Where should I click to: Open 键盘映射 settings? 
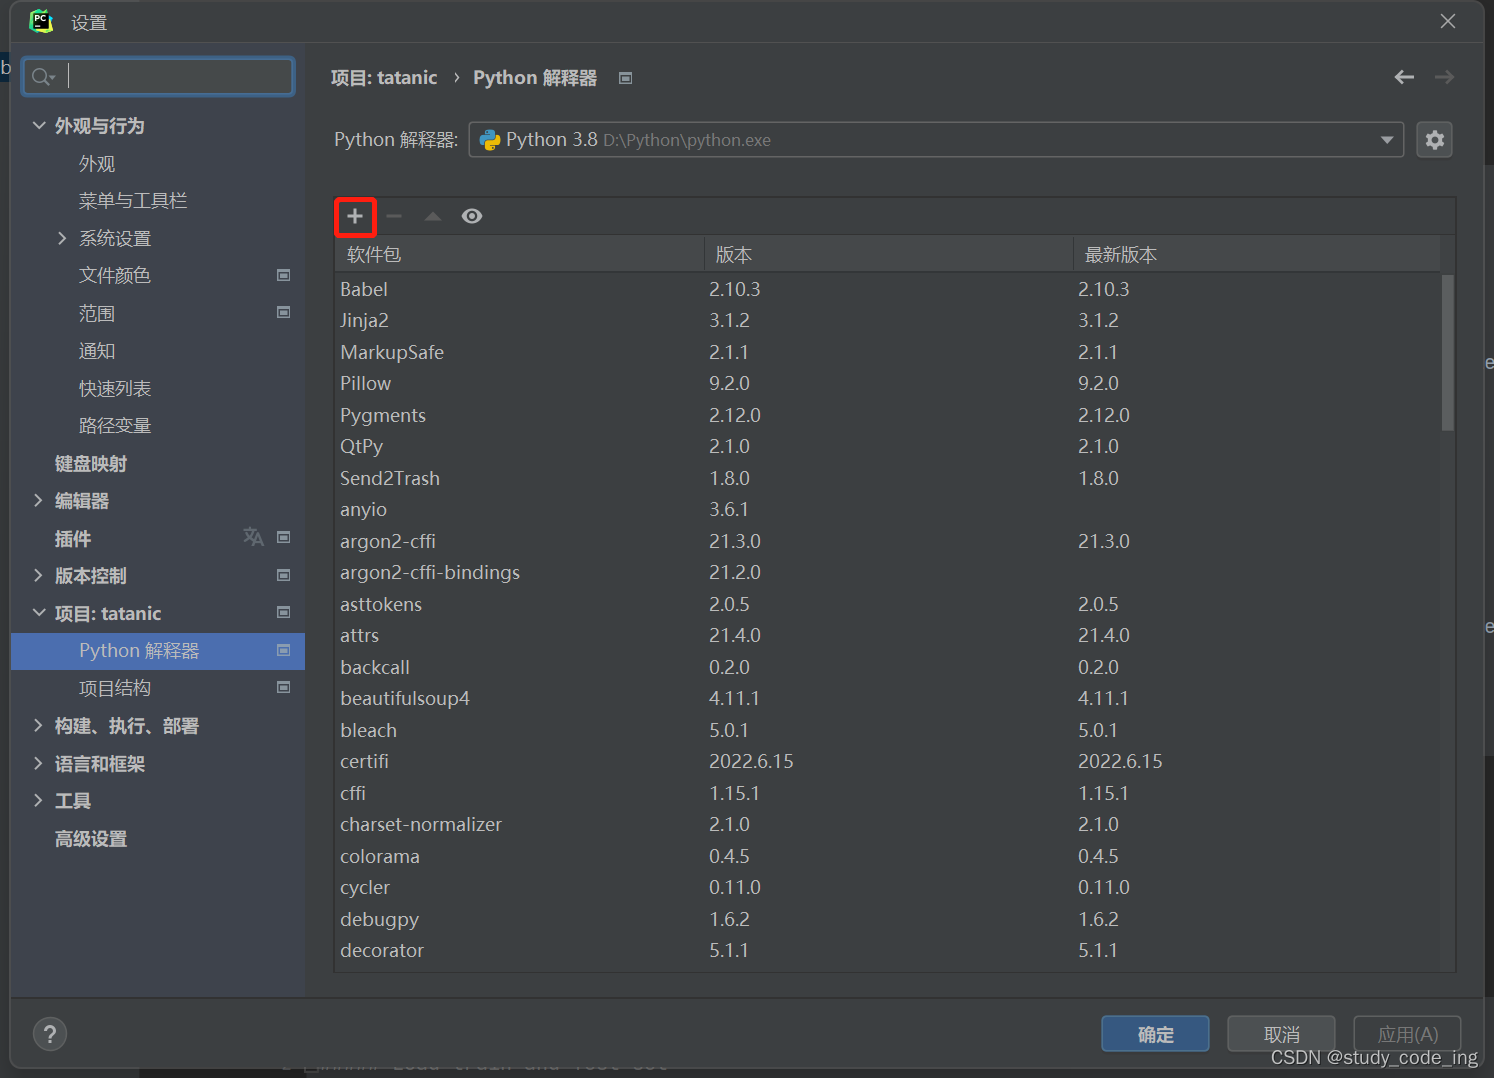[x=91, y=463]
